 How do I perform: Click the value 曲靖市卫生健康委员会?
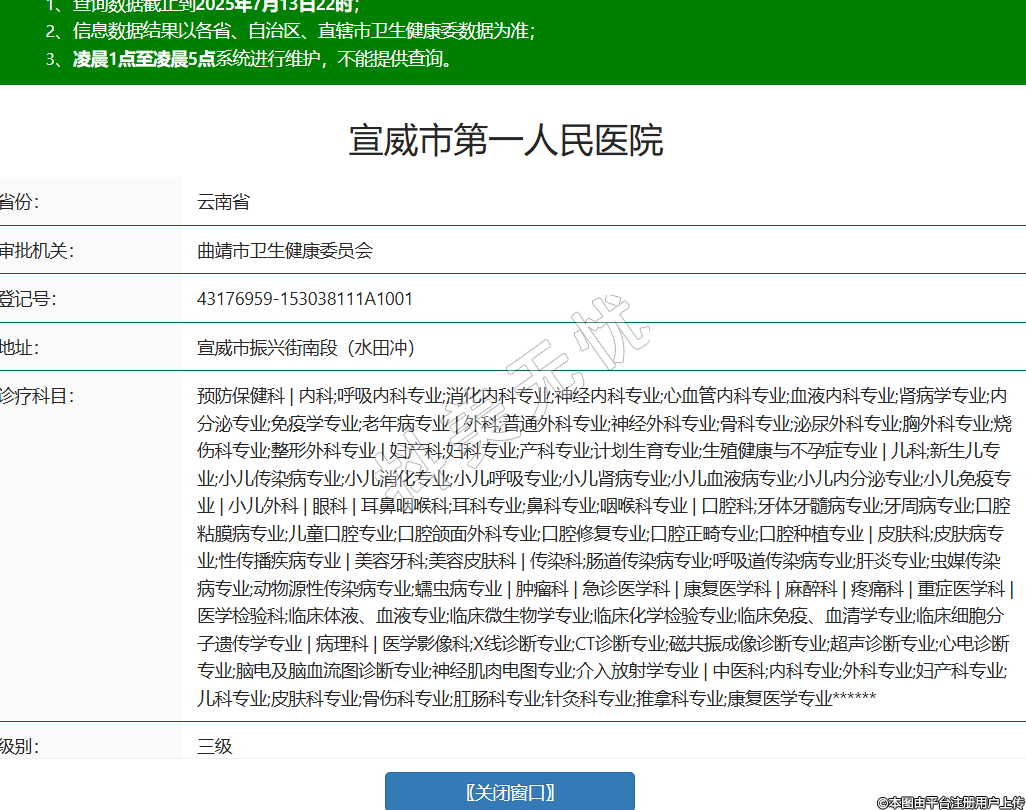coord(285,250)
